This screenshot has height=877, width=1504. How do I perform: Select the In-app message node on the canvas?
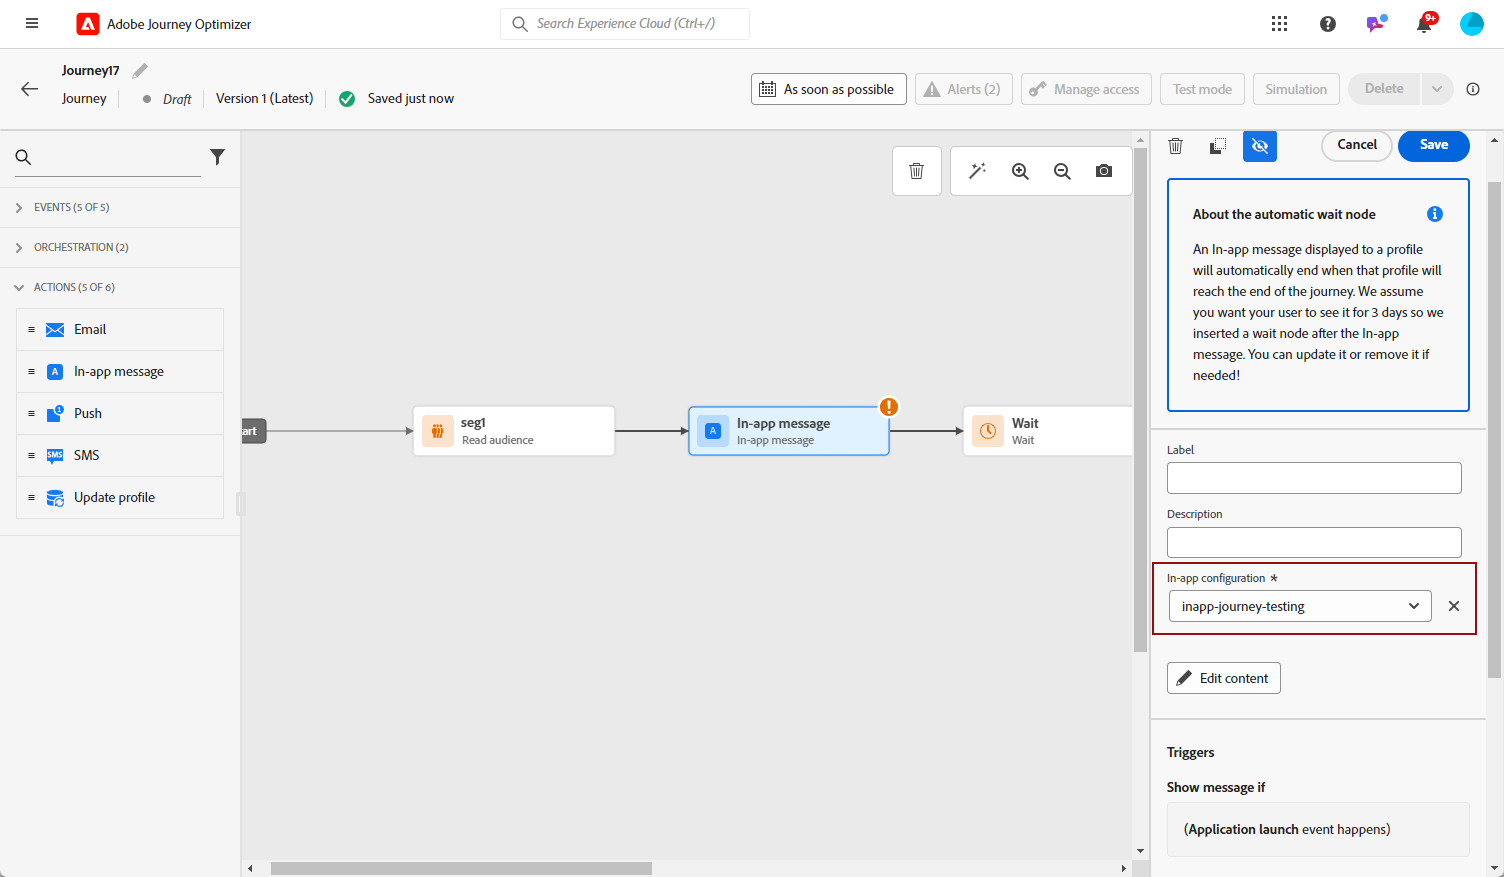tap(789, 431)
